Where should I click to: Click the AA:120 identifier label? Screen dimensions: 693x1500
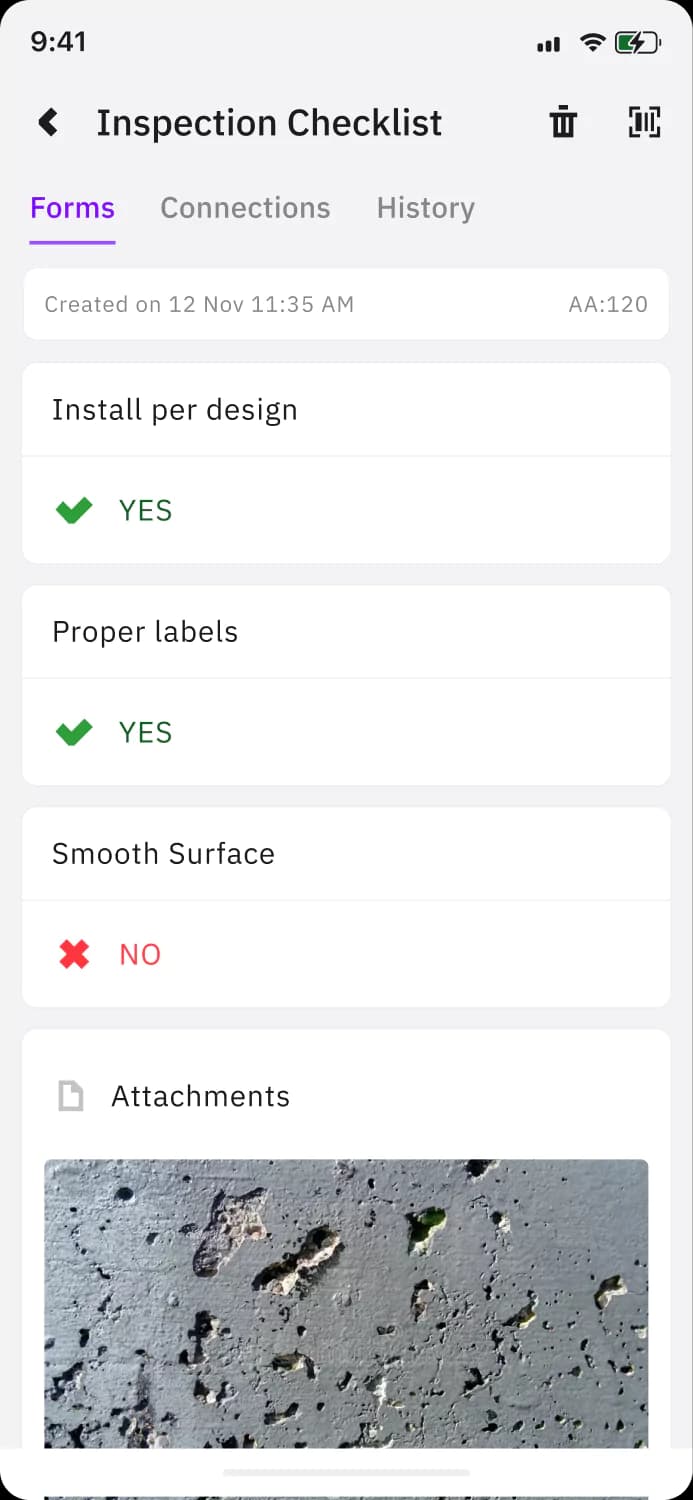(x=607, y=305)
